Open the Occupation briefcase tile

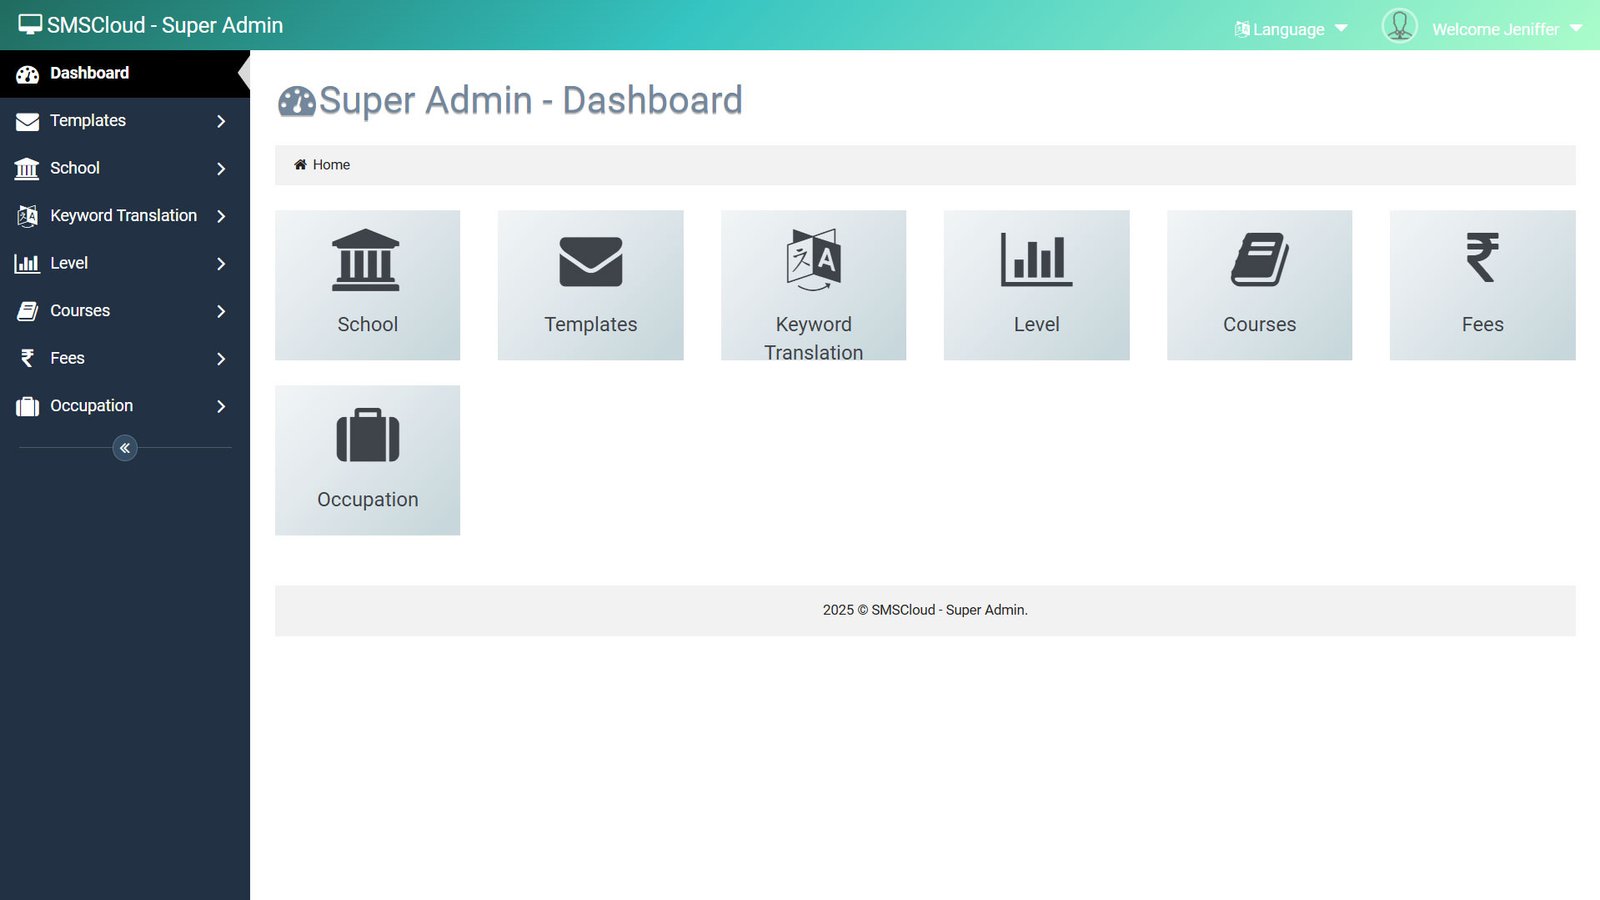(367, 460)
